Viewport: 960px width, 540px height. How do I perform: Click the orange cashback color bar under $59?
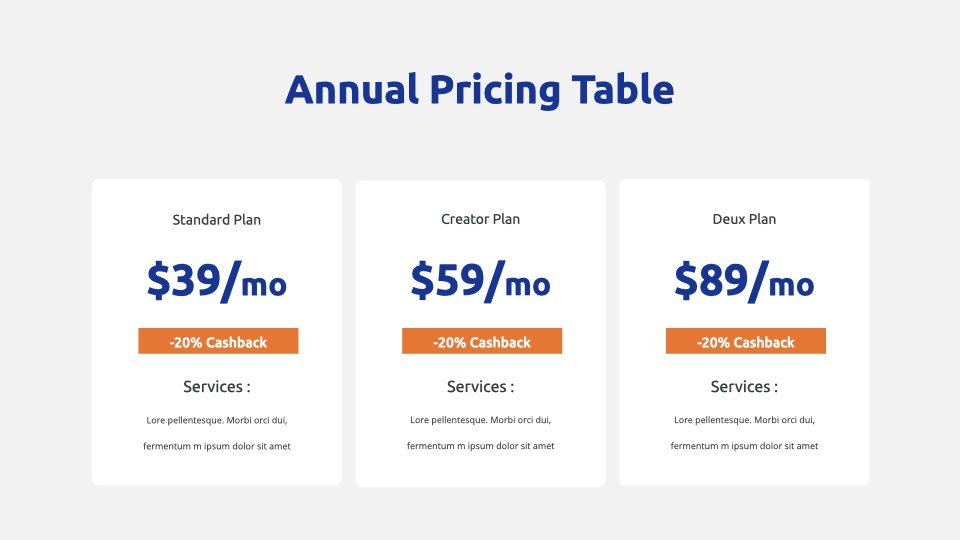point(482,341)
